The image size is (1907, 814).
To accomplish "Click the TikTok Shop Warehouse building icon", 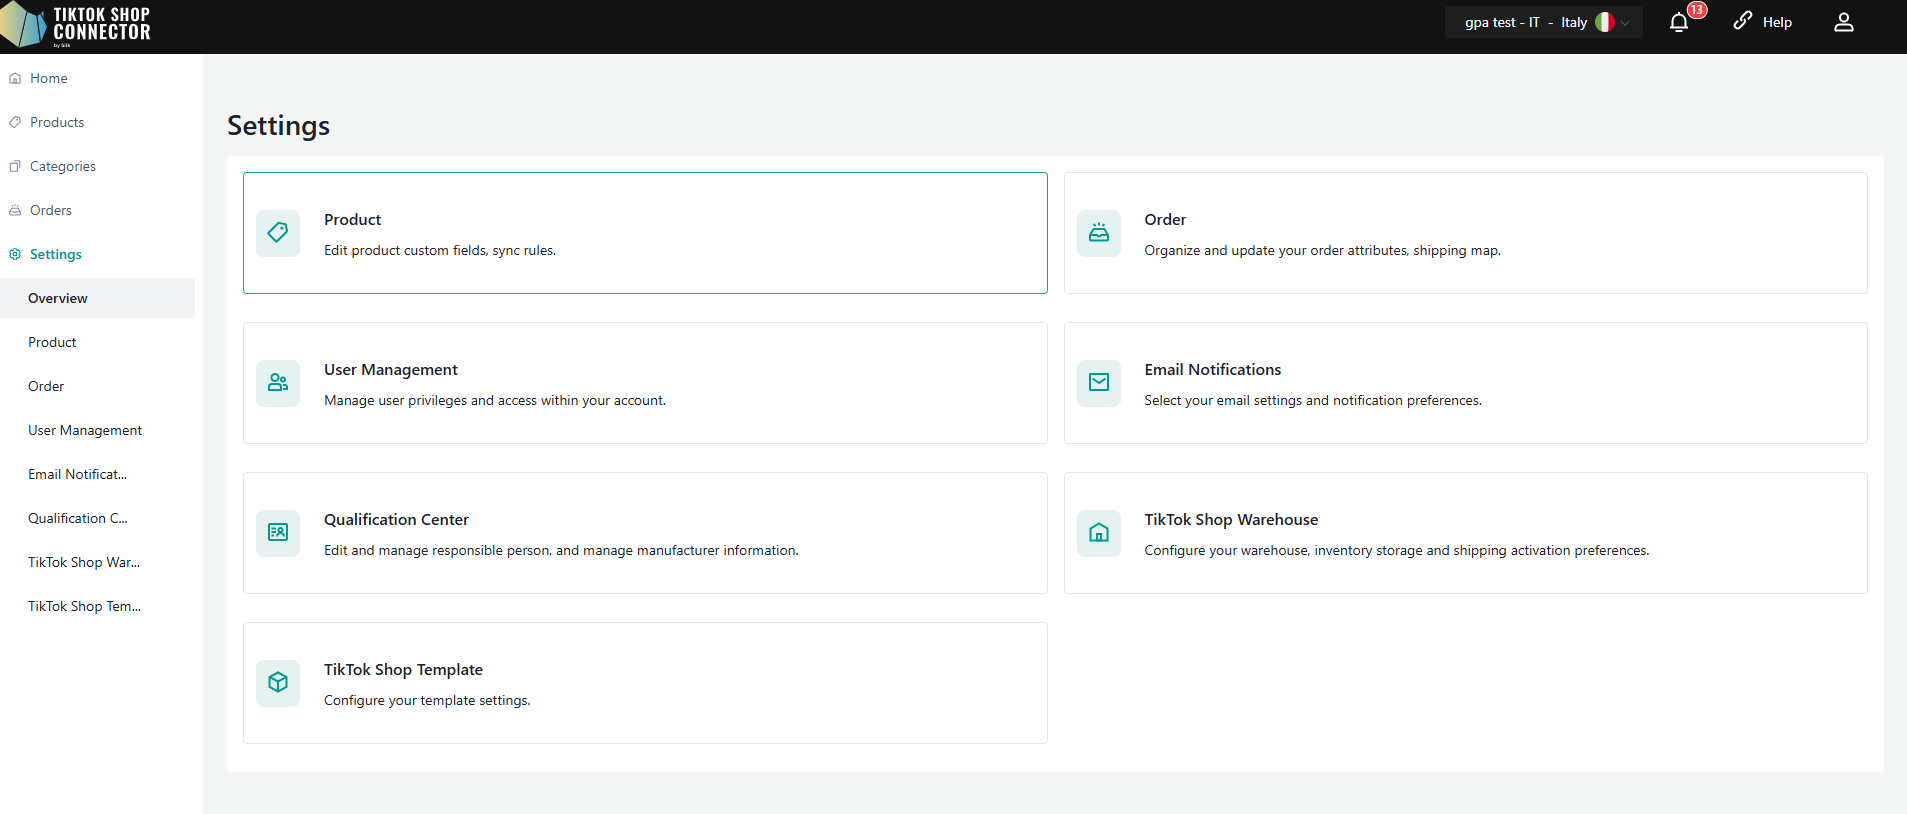I will pyautogui.click(x=1099, y=533).
